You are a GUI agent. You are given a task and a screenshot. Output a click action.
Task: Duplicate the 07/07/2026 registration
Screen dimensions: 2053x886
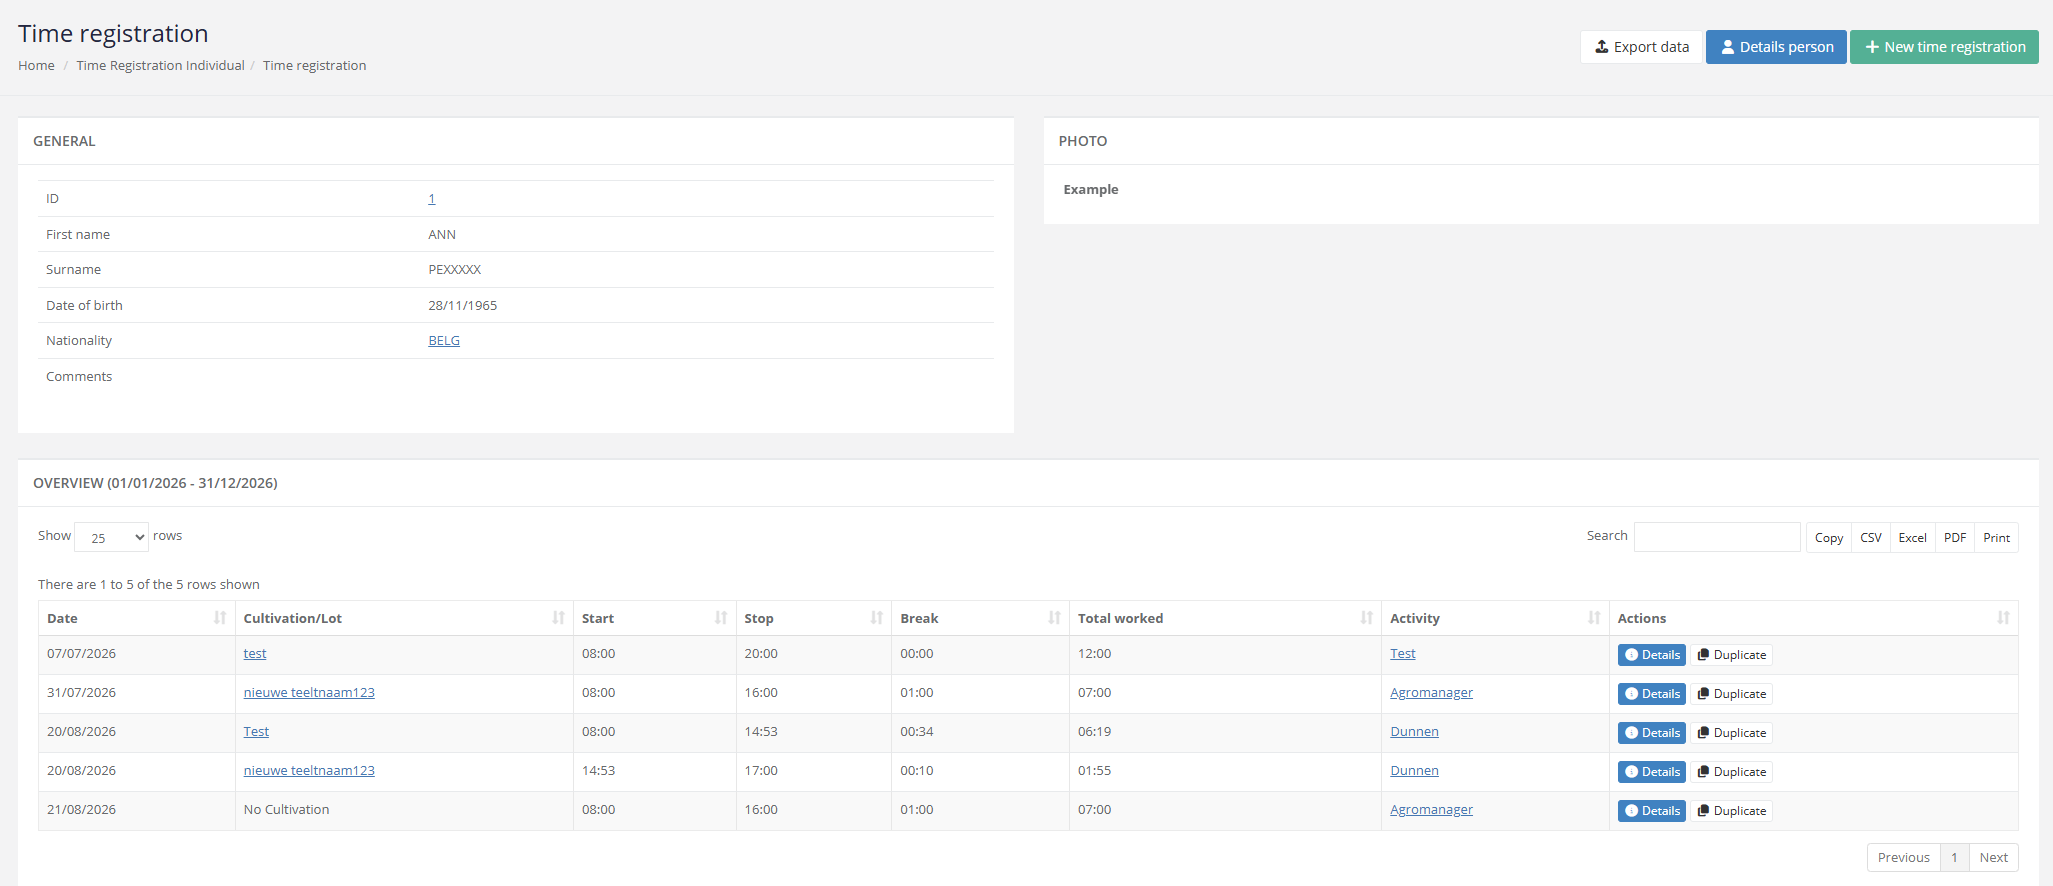1732,655
